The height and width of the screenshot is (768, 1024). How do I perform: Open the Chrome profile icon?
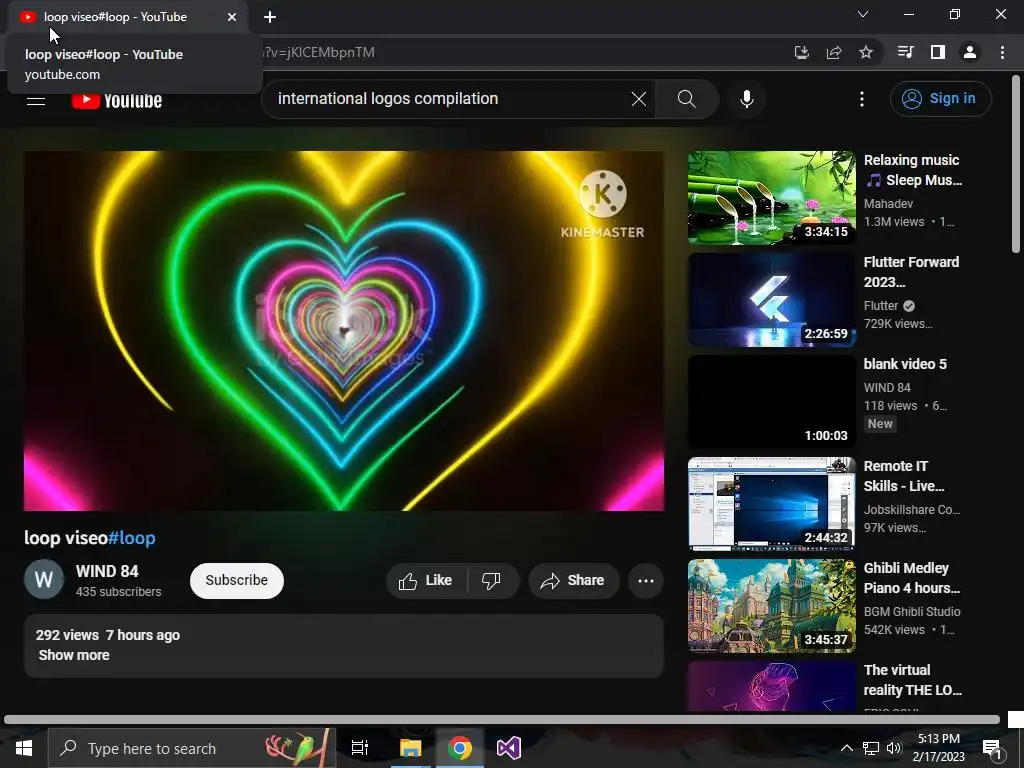(x=970, y=52)
